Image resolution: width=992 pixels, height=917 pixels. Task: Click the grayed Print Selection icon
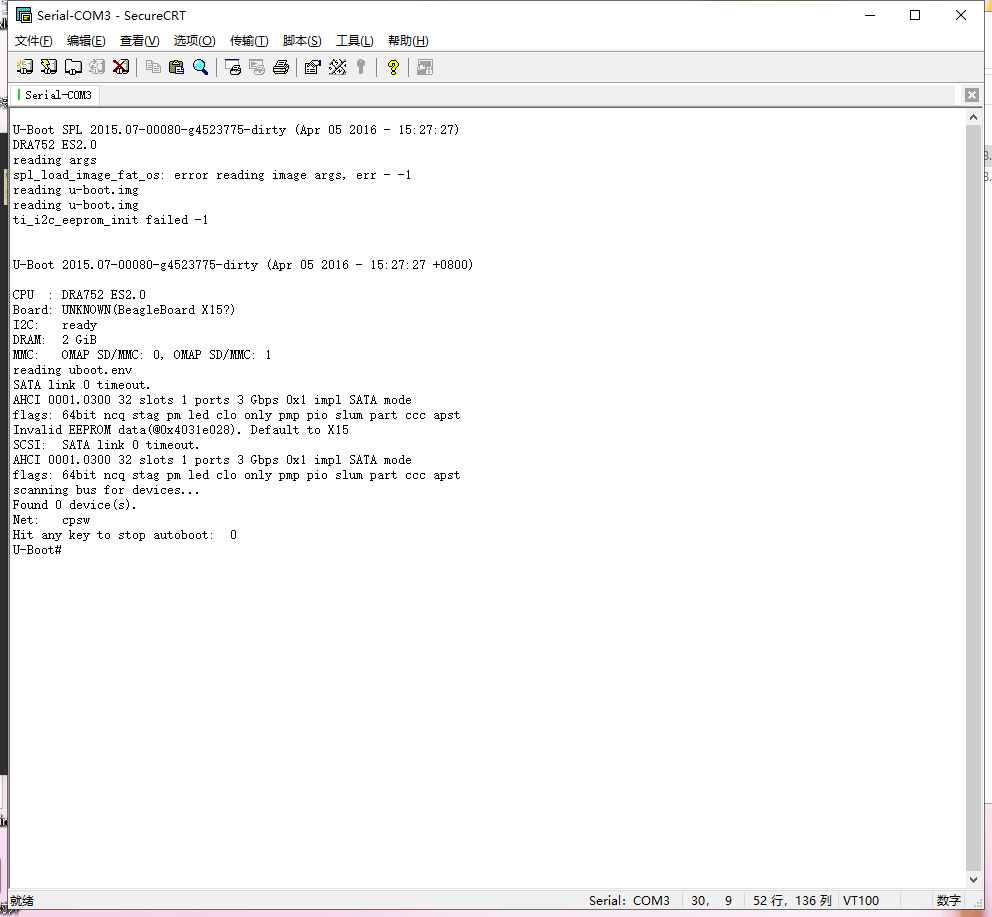(257, 67)
